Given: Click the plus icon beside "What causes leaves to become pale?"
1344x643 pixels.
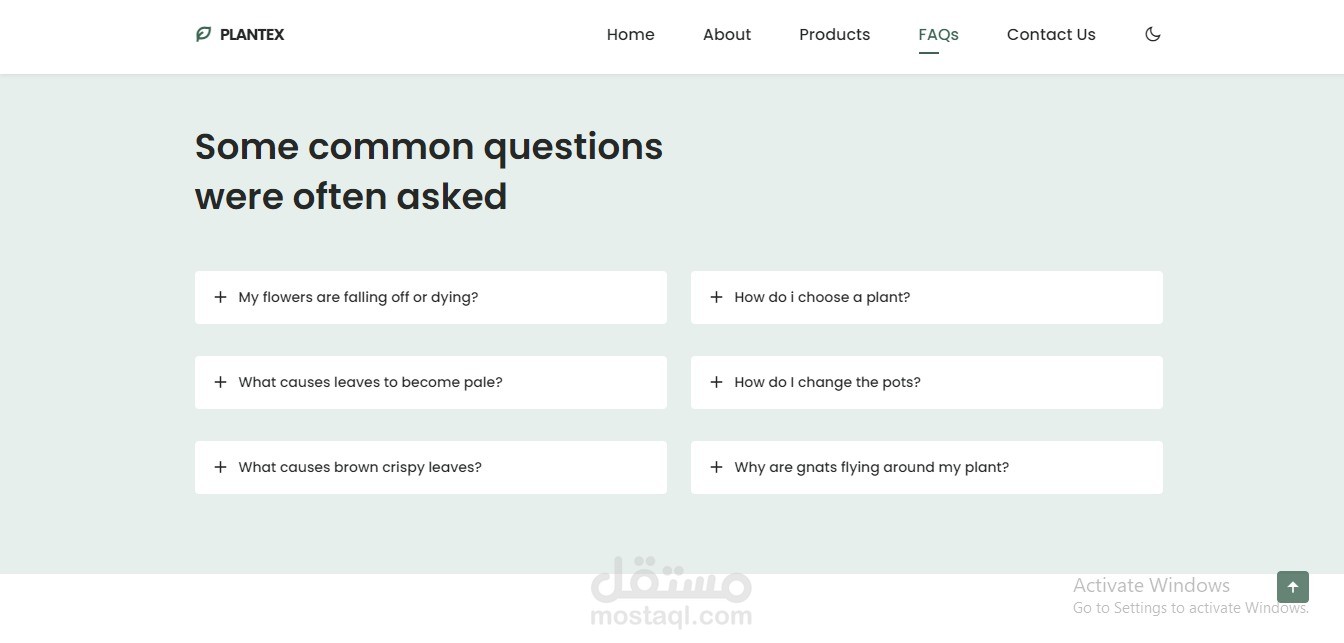Looking at the screenshot, I should (220, 382).
